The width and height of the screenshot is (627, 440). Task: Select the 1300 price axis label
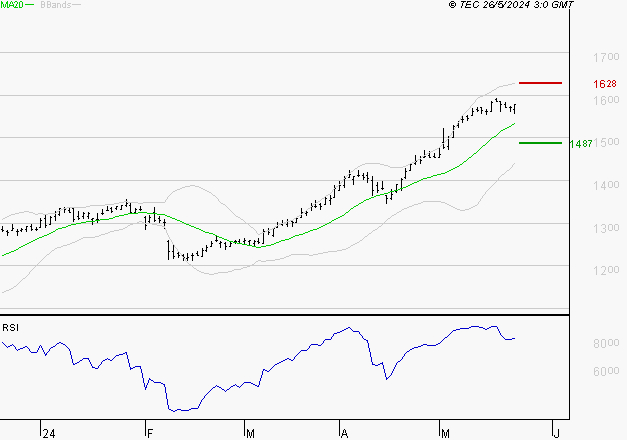606,228
